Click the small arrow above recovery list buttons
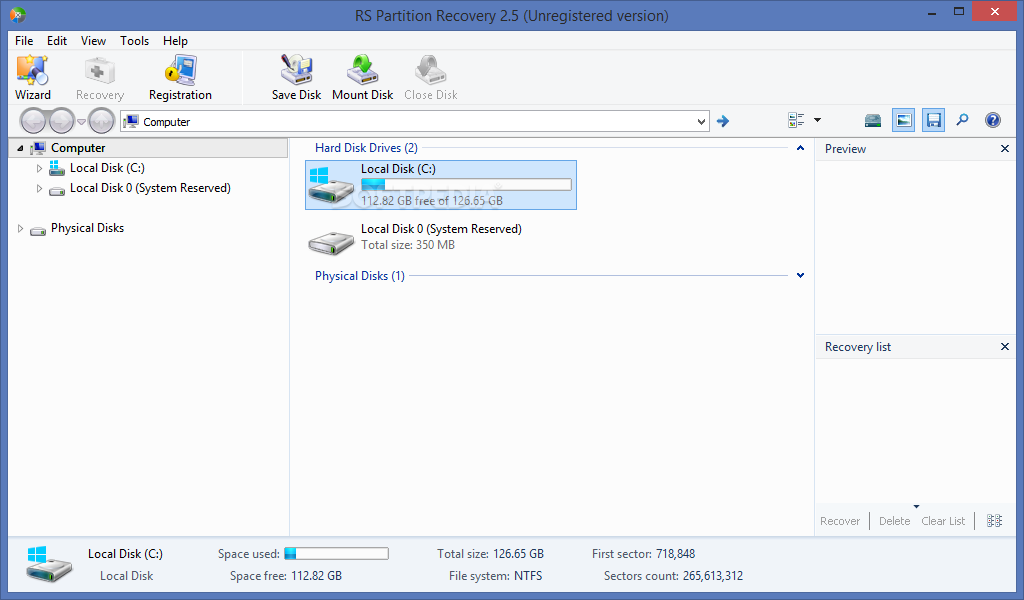1024x600 pixels. [916, 506]
